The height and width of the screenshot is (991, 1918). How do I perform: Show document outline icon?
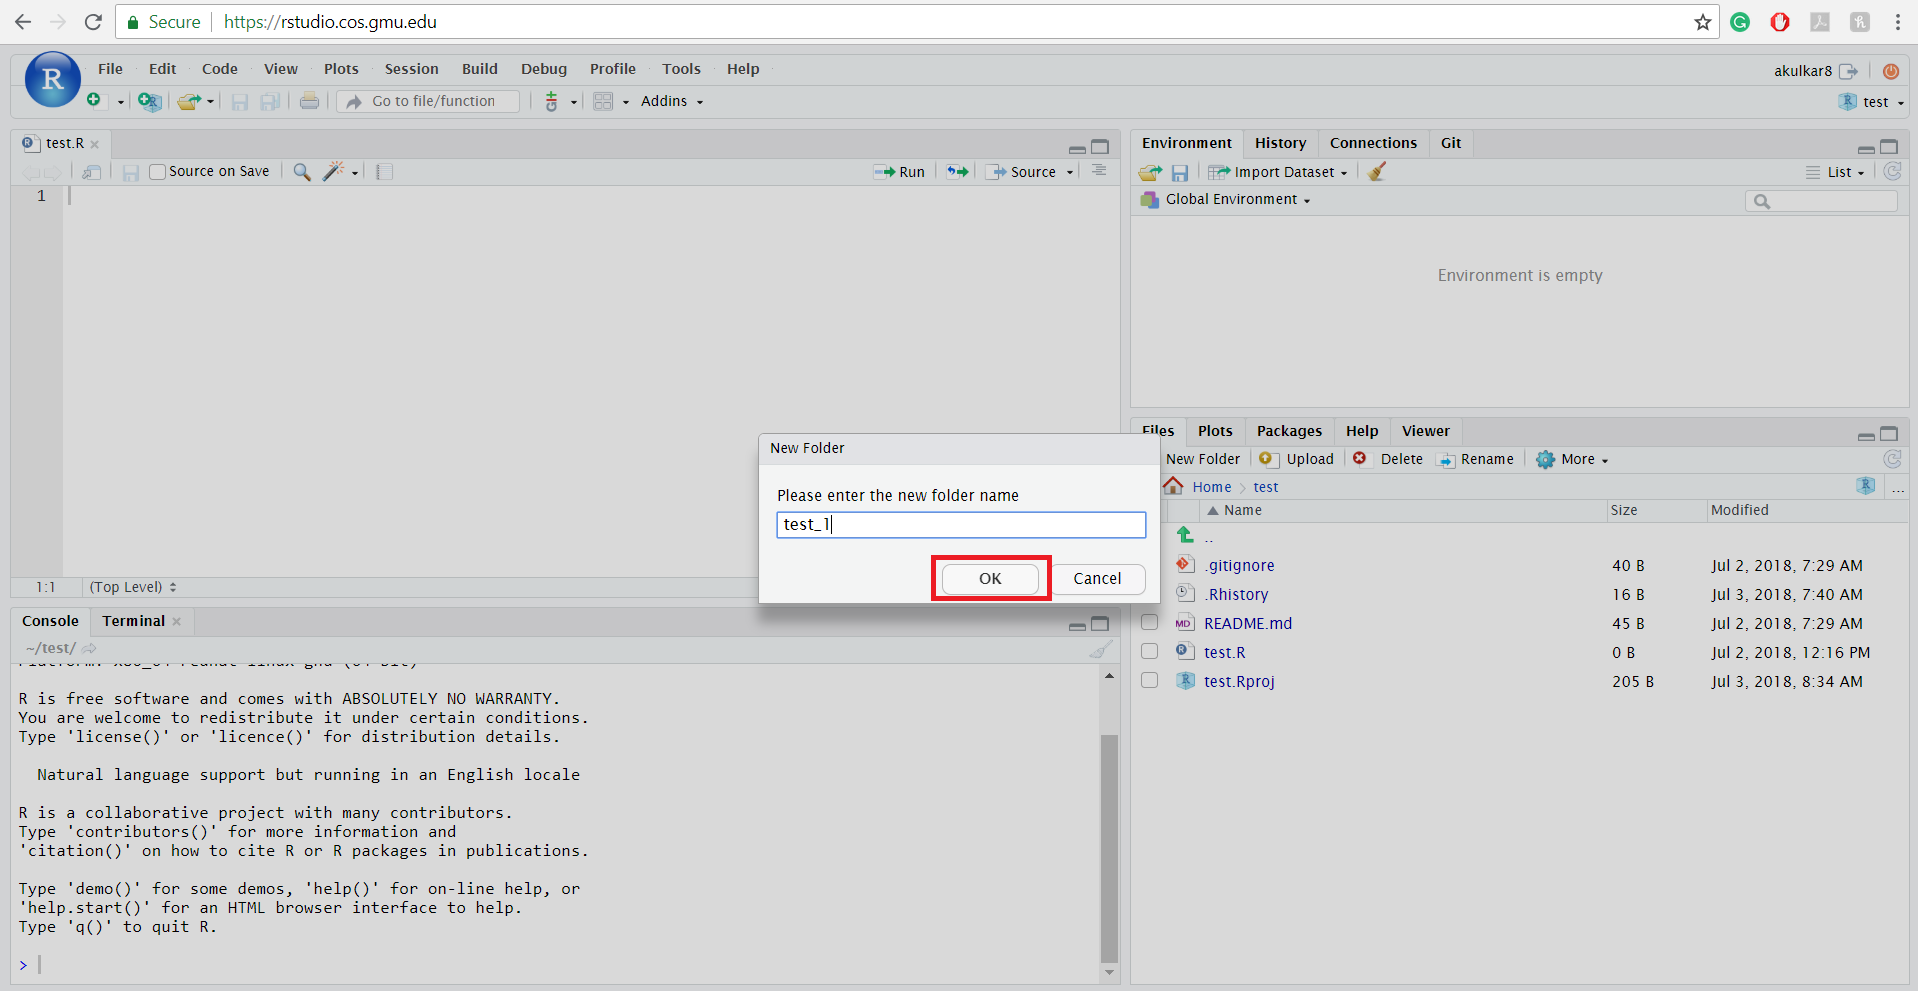[x=1099, y=171]
